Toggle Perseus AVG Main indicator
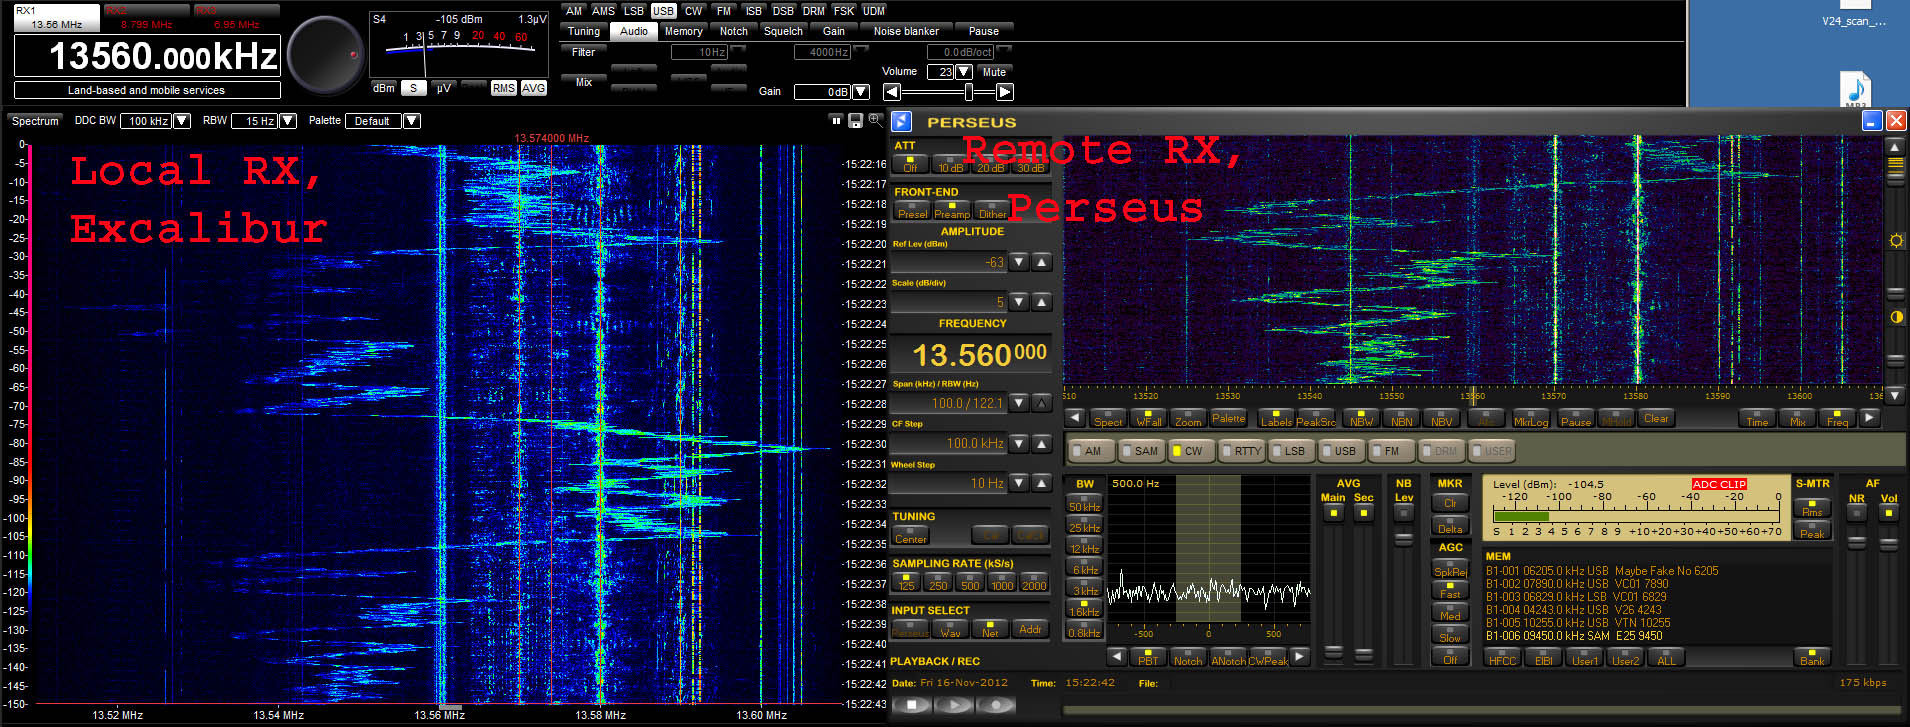Image resolution: width=1910 pixels, height=727 pixels. pyautogui.click(x=1333, y=512)
